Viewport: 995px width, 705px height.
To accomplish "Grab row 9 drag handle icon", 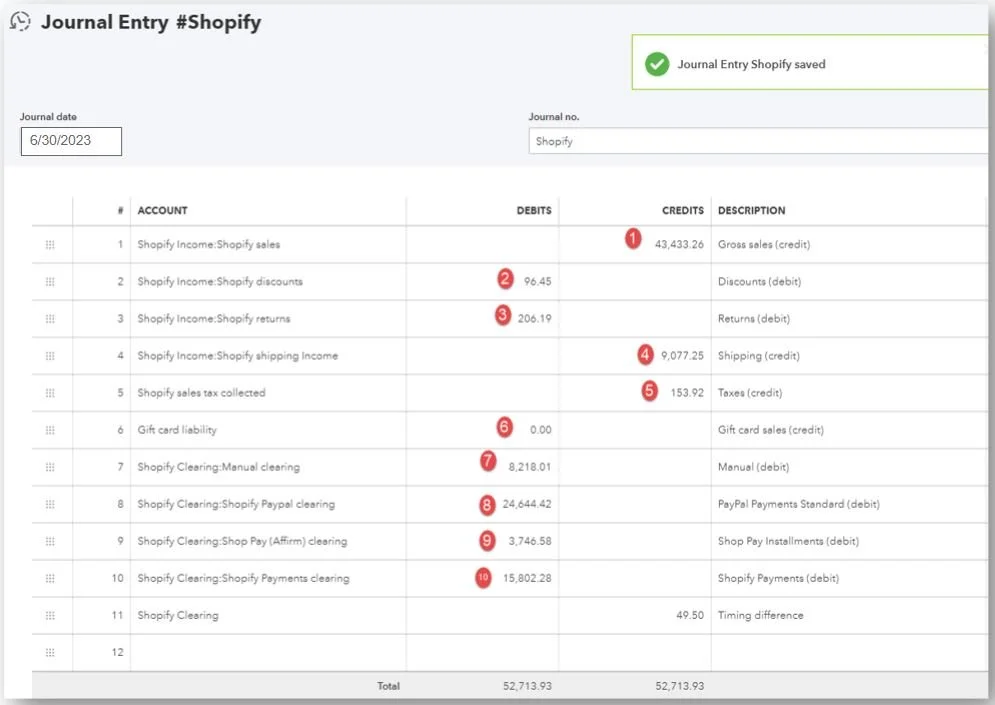I will click(50, 541).
